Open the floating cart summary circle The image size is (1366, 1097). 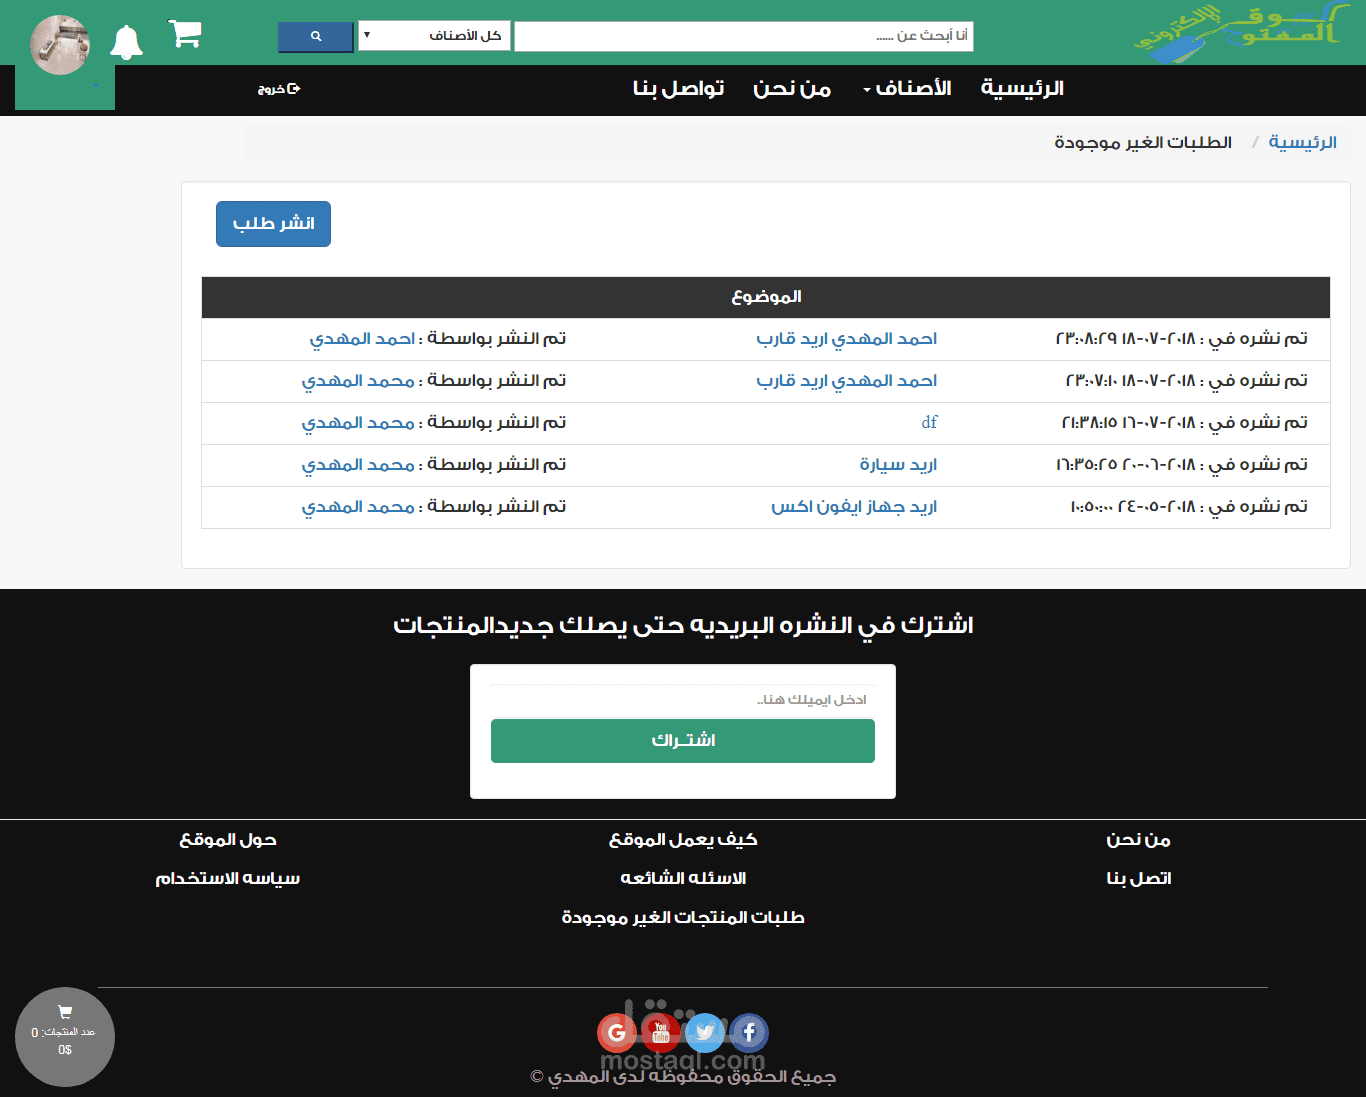pos(65,1037)
